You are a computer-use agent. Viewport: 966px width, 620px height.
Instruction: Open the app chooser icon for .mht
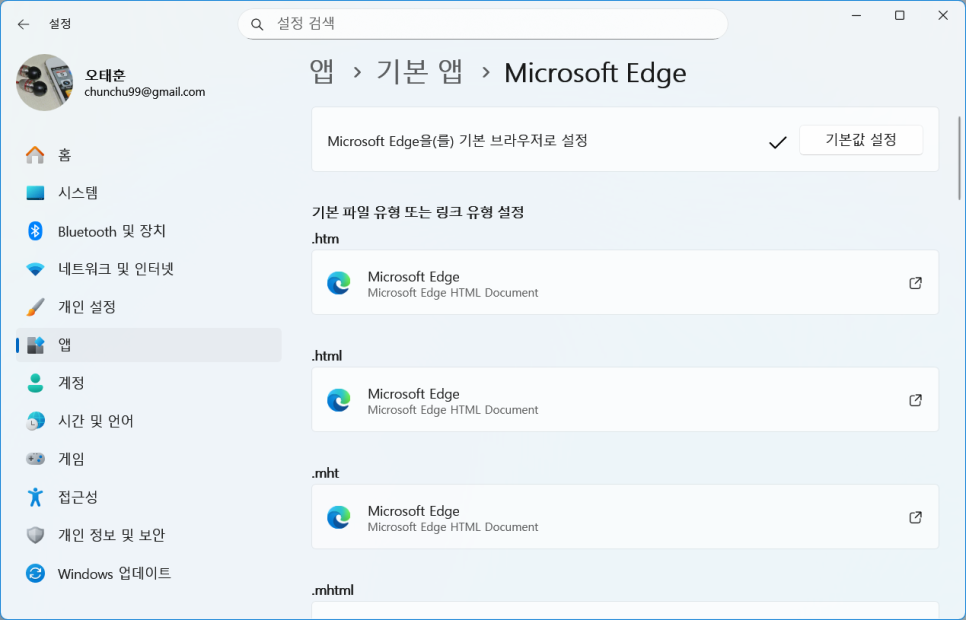pyautogui.click(x=915, y=517)
